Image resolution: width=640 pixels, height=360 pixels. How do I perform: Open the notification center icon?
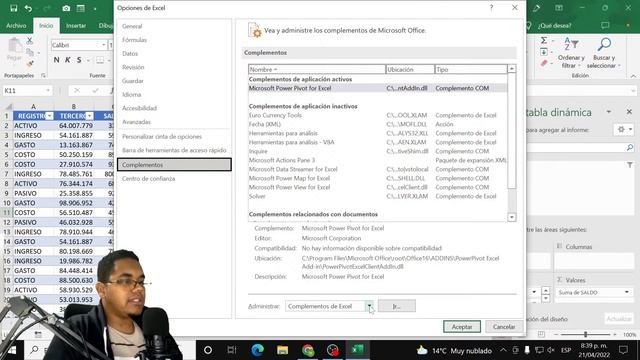(623, 350)
